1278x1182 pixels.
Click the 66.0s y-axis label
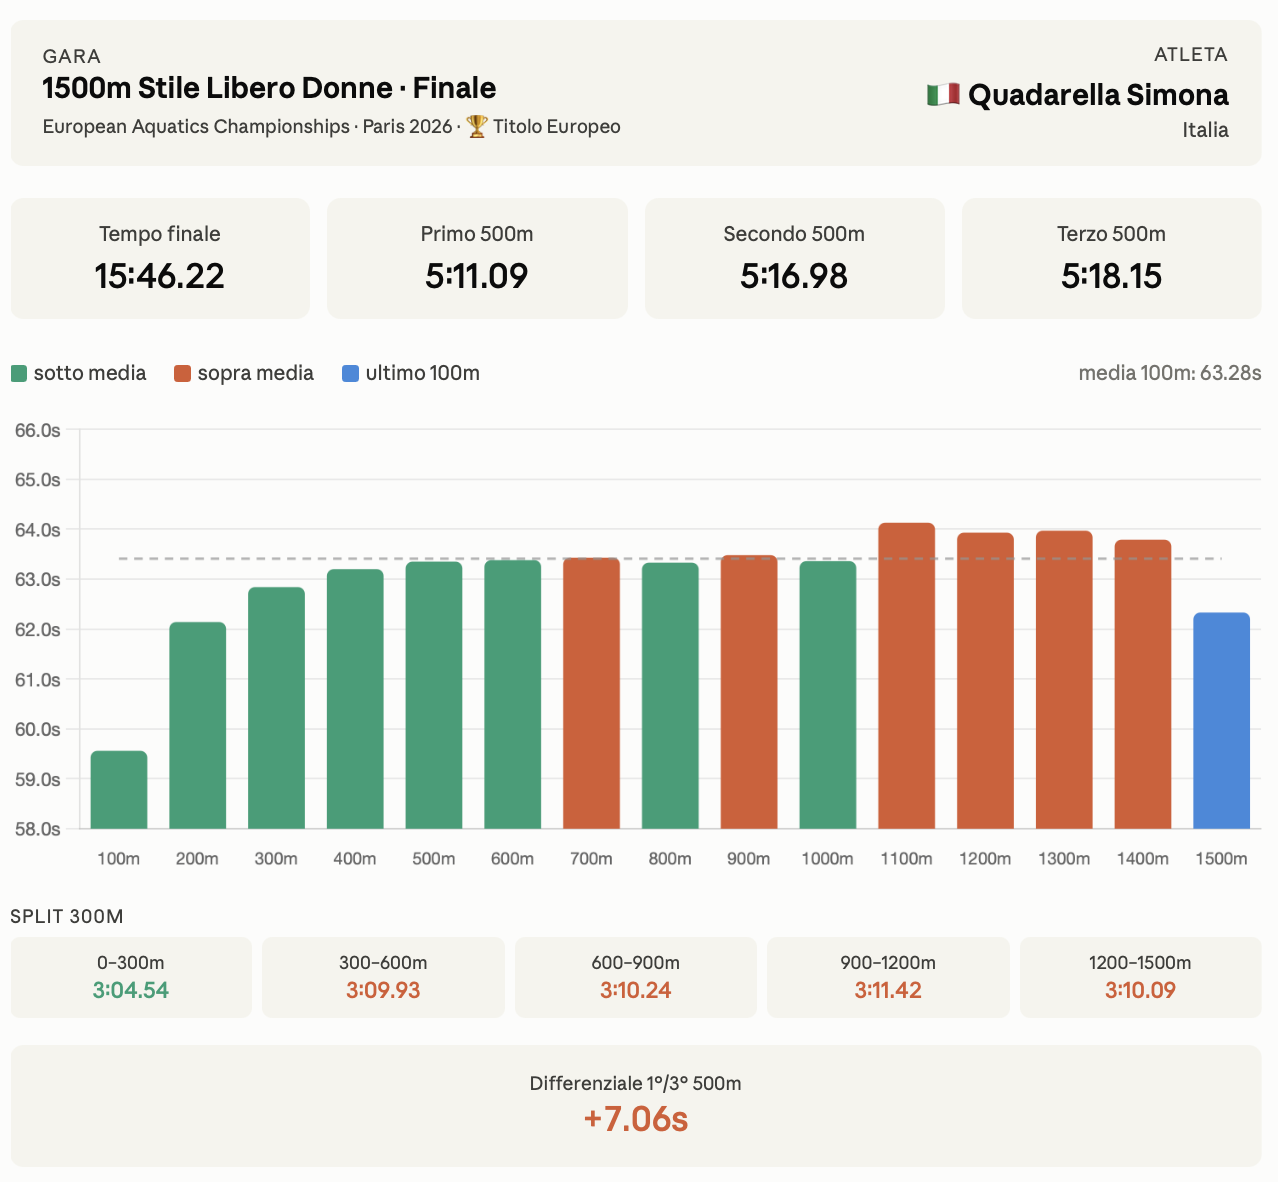click(x=38, y=430)
